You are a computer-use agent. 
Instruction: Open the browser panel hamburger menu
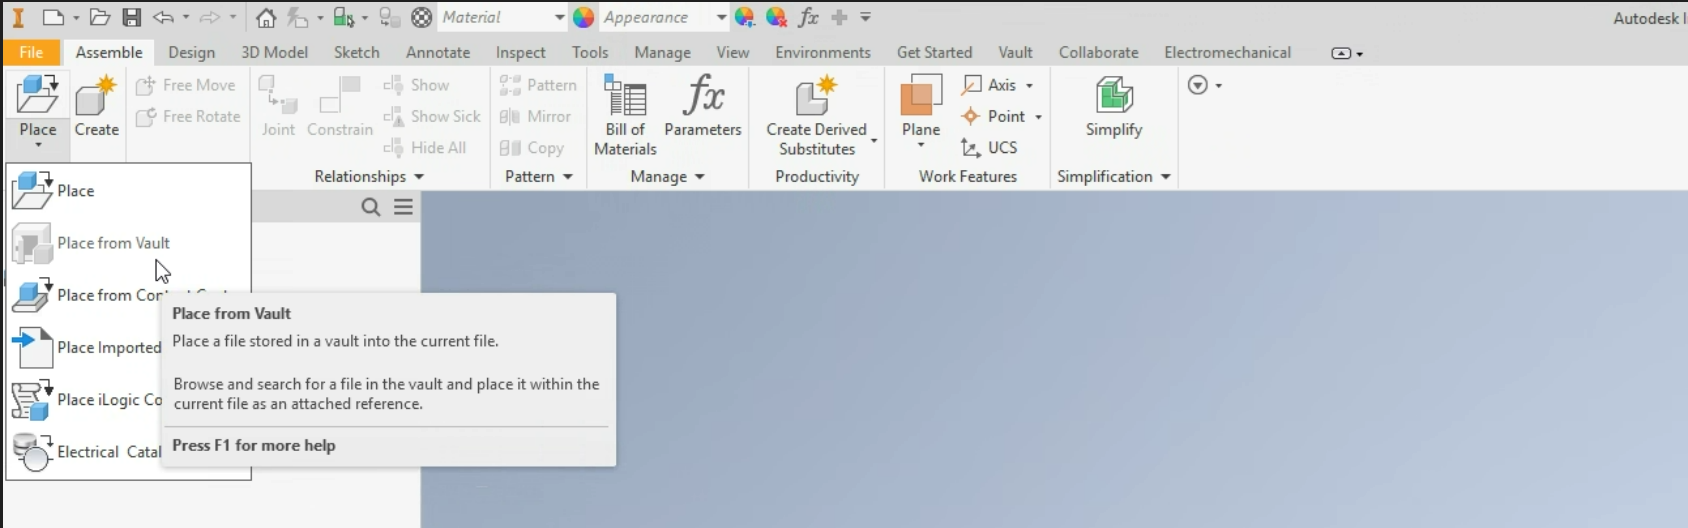pyautogui.click(x=403, y=207)
